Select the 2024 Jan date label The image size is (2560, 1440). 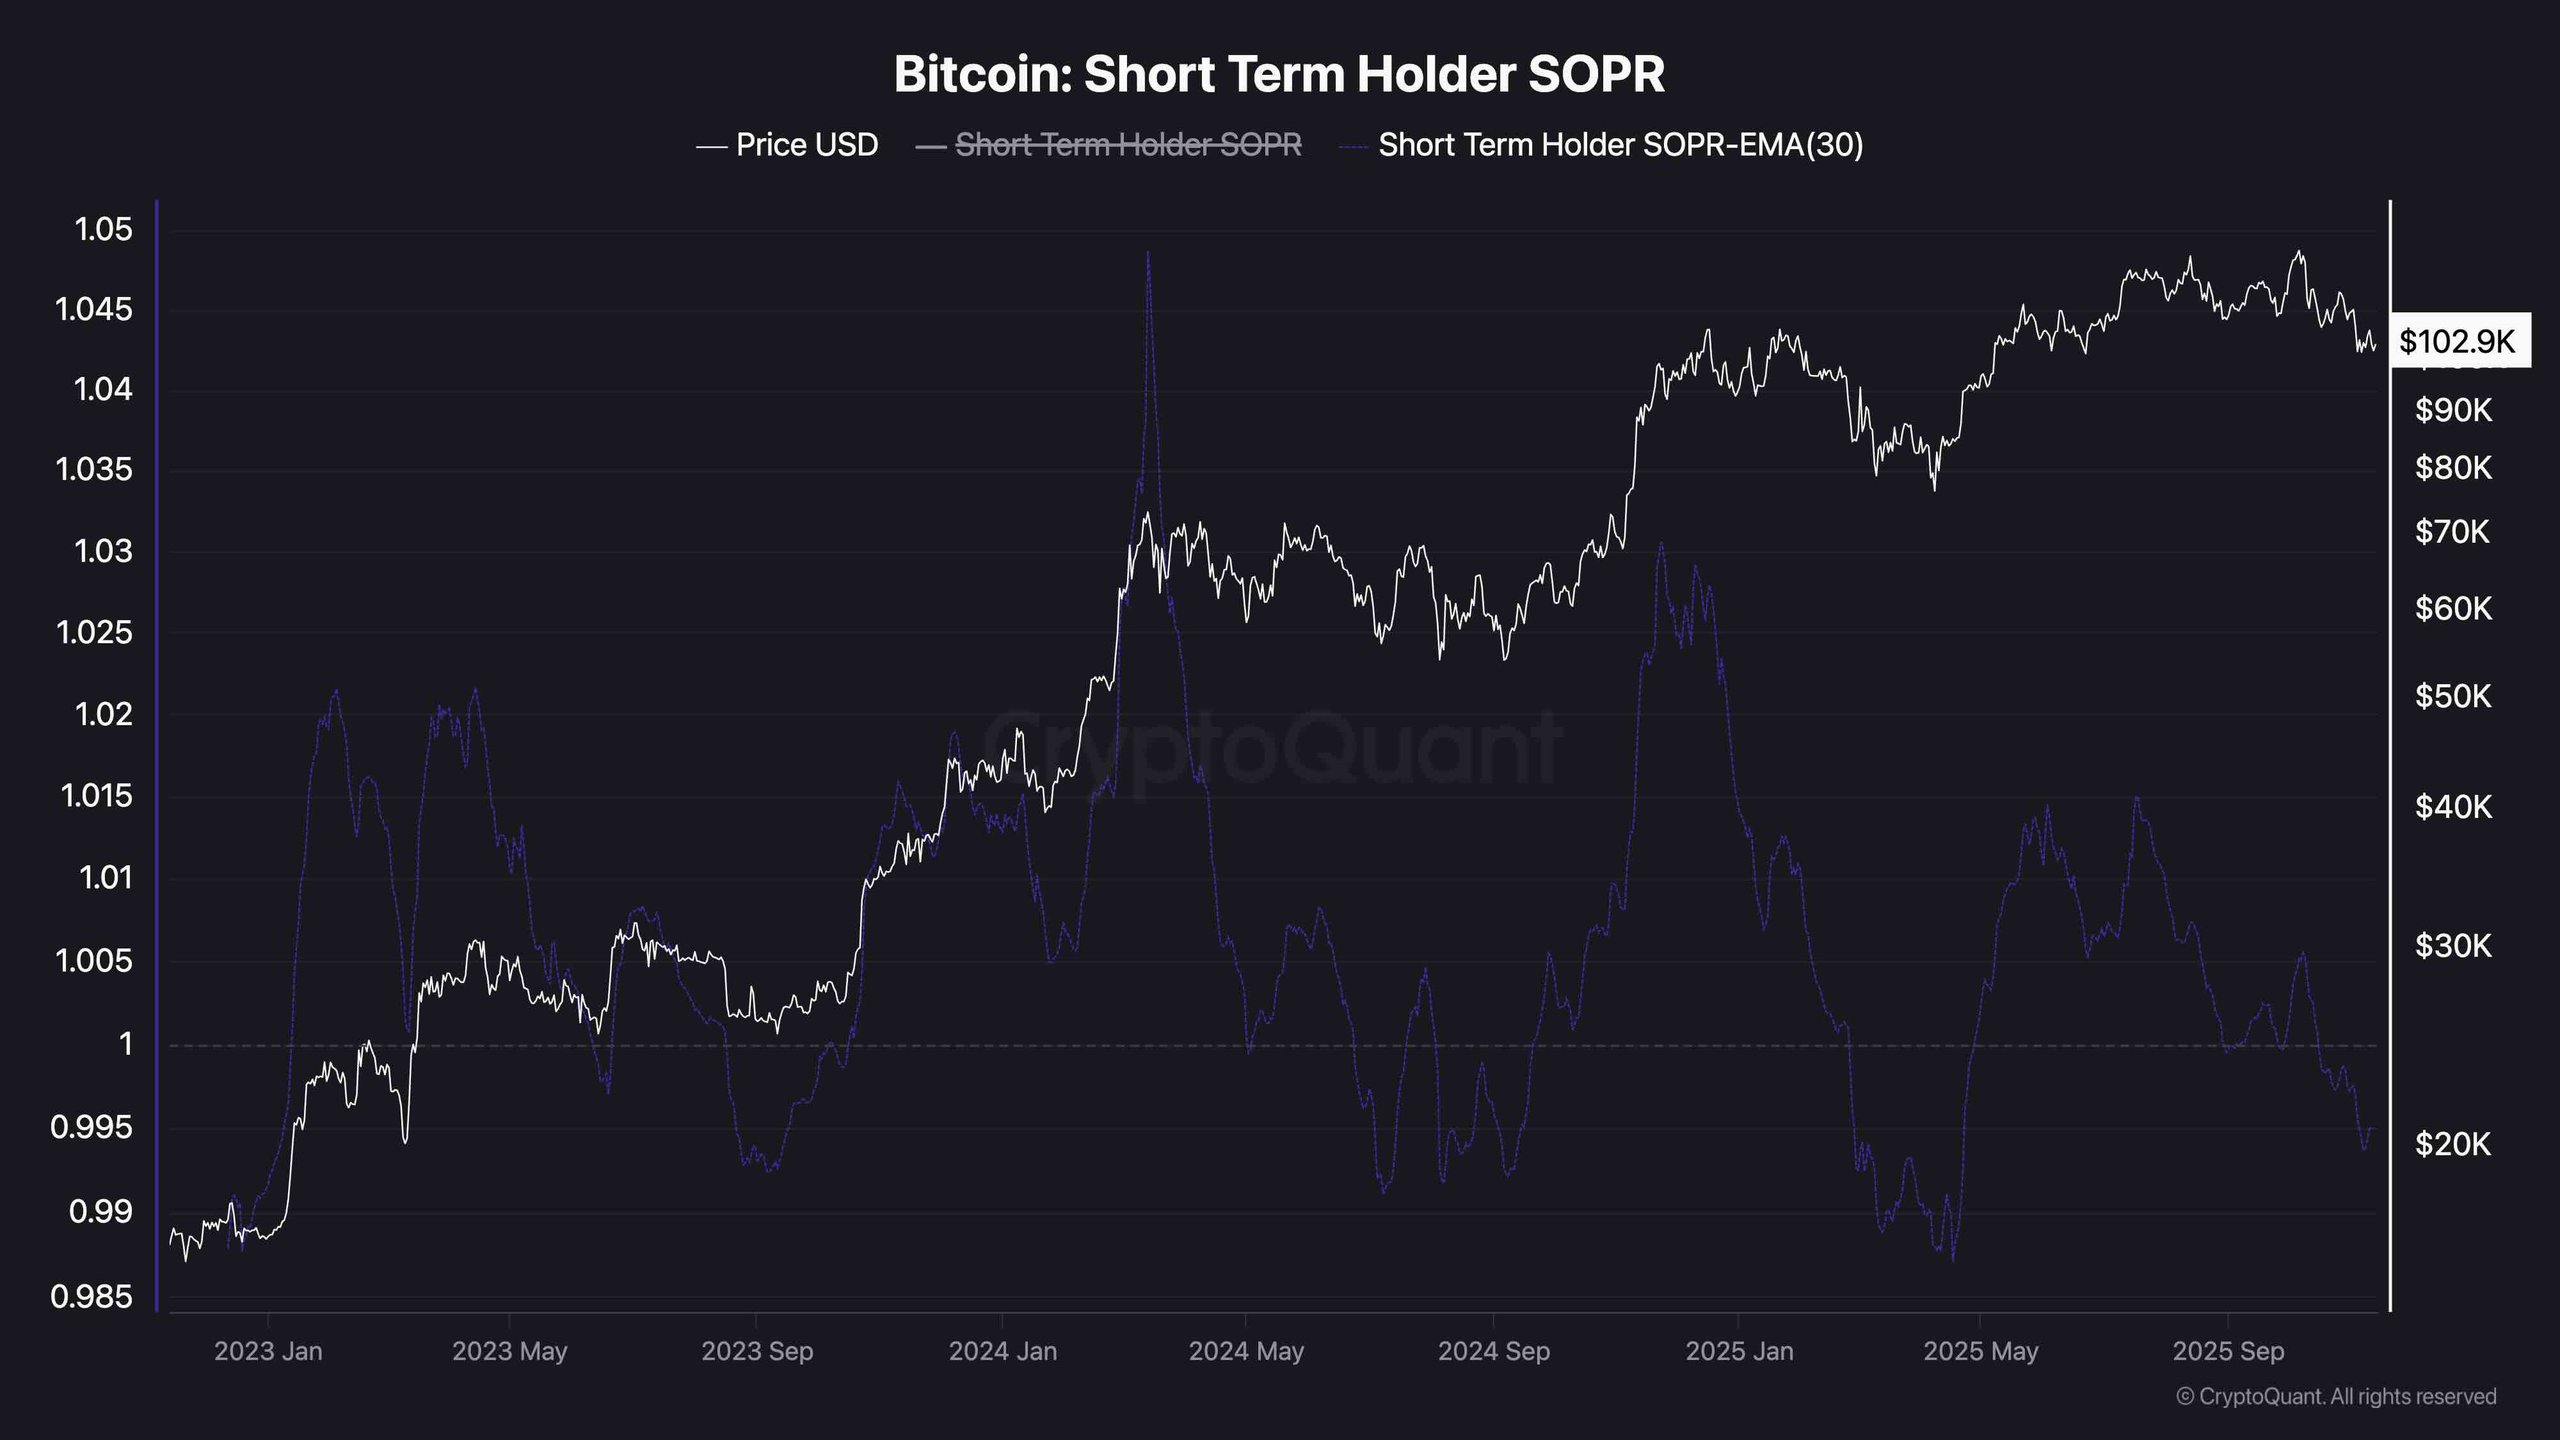[x=1002, y=1351]
